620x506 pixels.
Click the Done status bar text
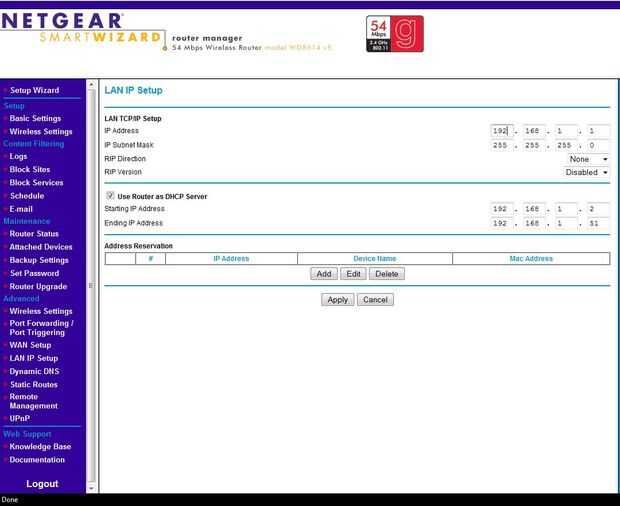pyautogui.click(x=9, y=500)
